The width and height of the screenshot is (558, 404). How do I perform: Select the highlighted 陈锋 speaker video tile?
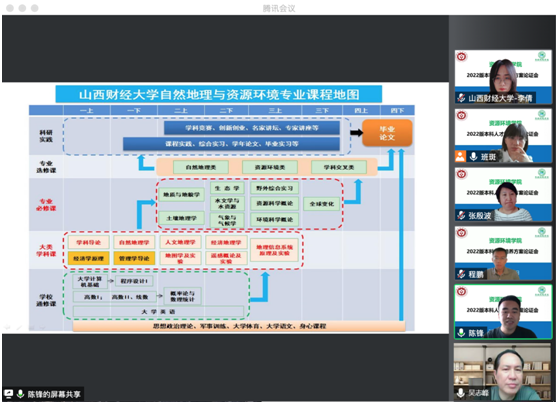click(503, 311)
